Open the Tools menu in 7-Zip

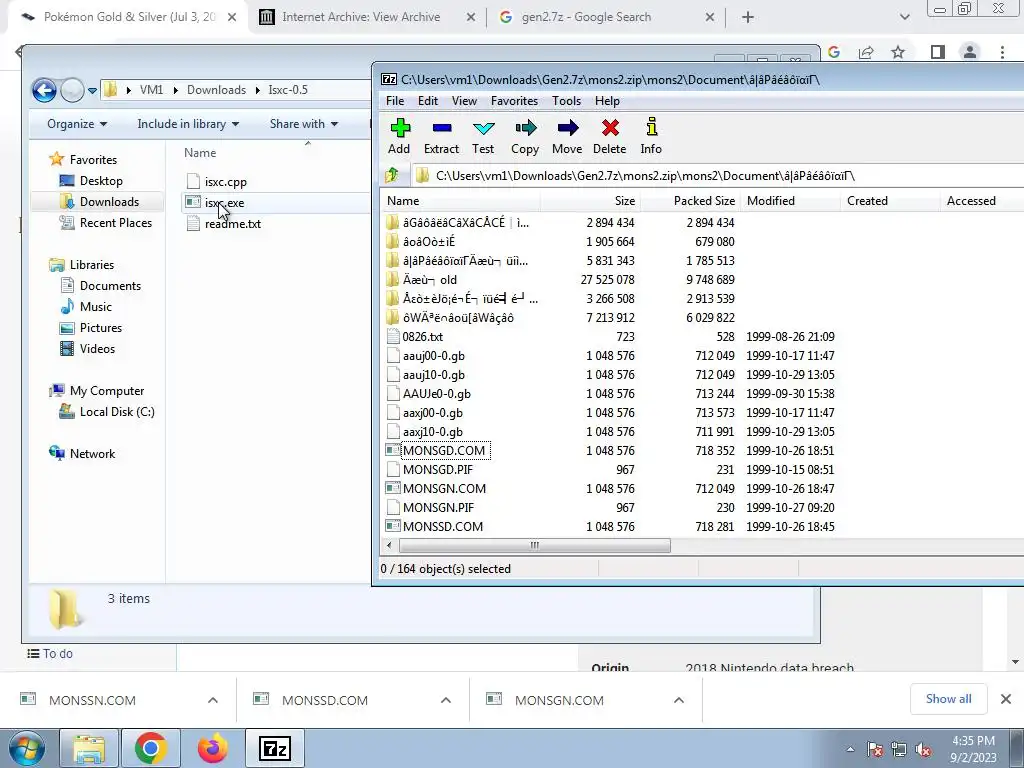pyautogui.click(x=566, y=101)
